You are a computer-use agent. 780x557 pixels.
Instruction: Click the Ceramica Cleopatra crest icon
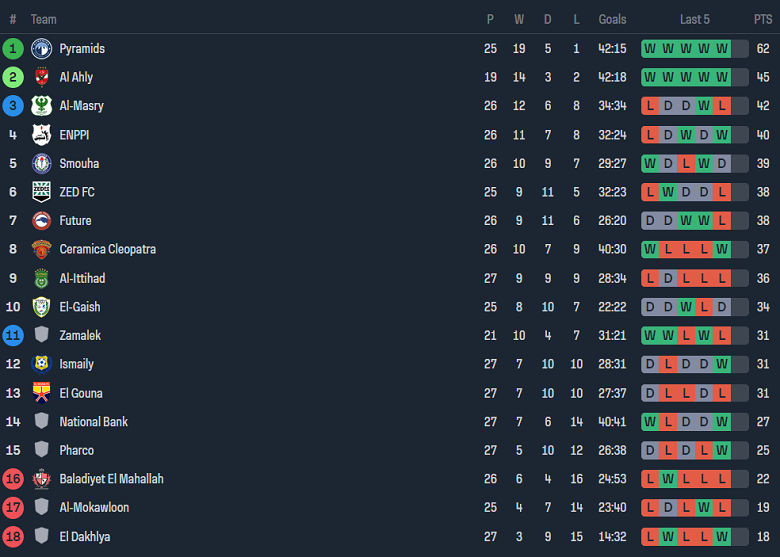pos(41,250)
